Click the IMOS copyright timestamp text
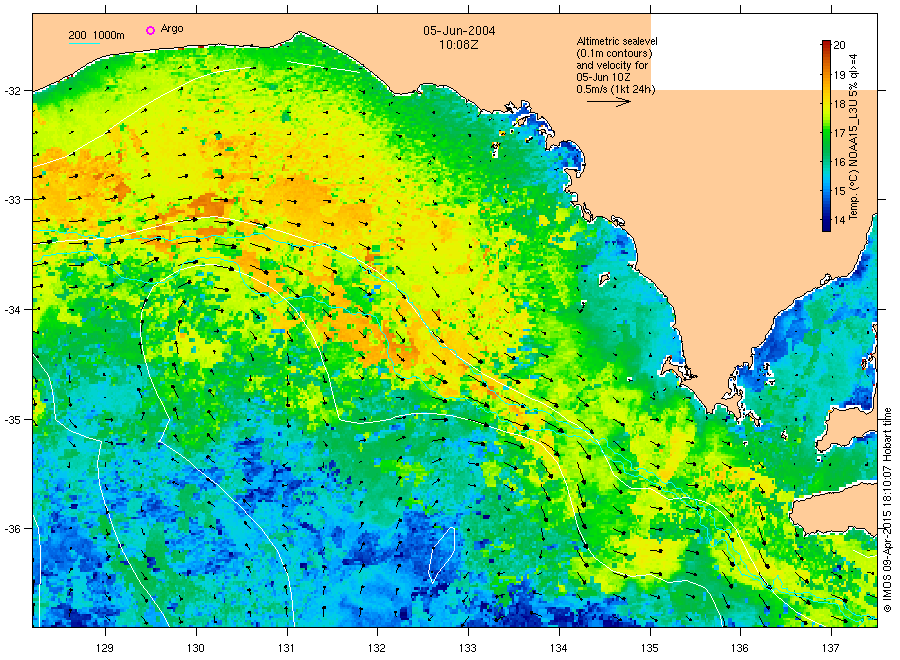 (887, 510)
